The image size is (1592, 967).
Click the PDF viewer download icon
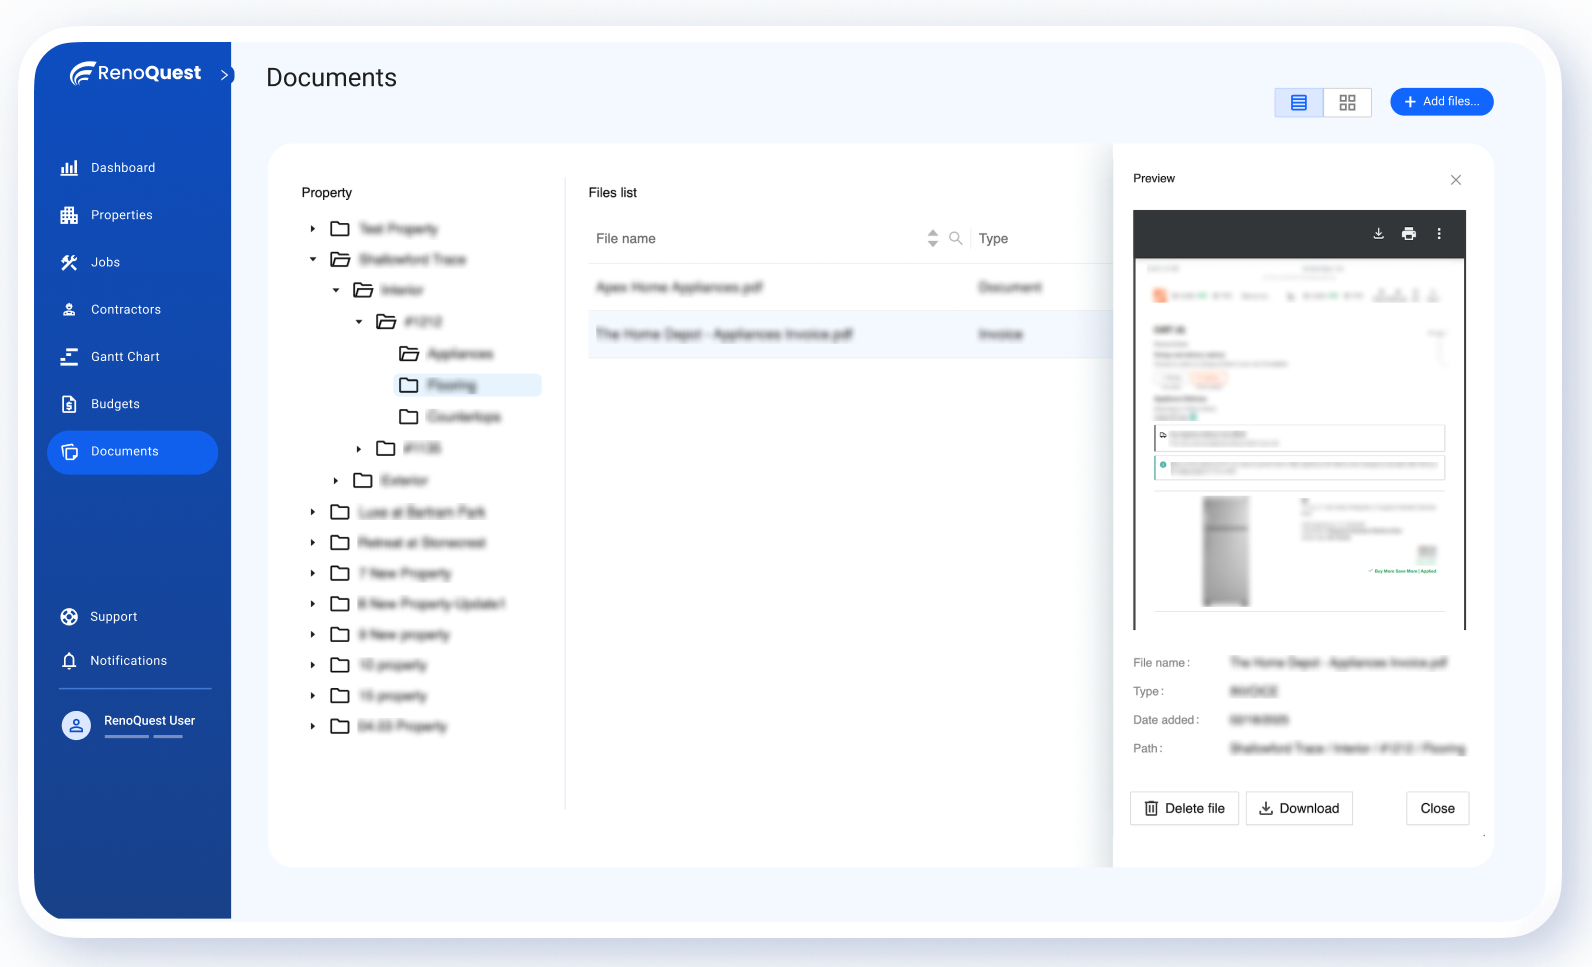coord(1378,233)
